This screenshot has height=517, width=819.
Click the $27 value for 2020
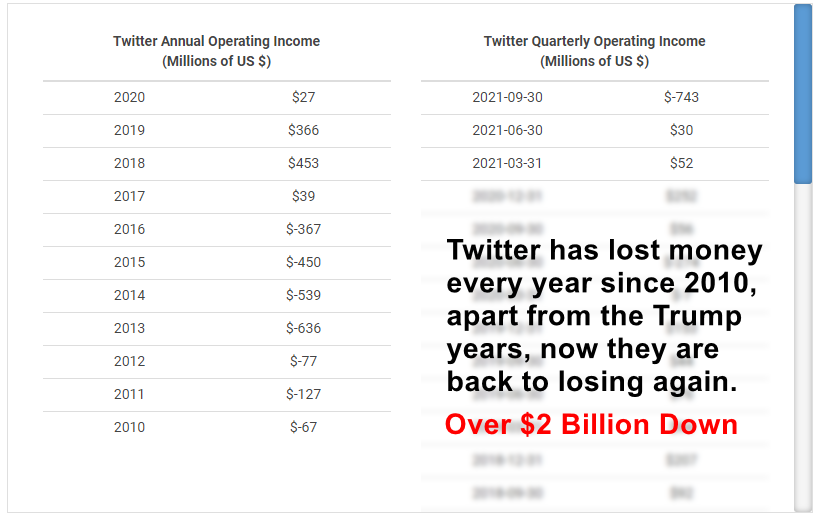click(x=303, y=97)
